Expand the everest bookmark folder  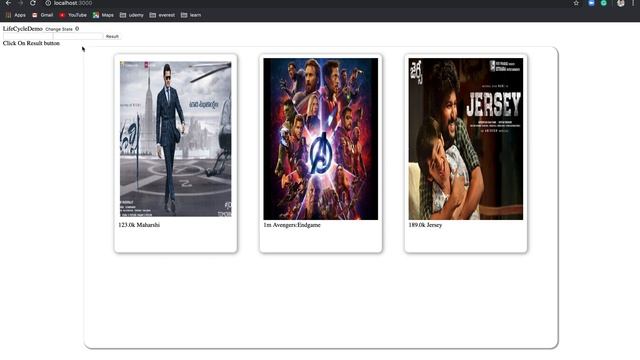point(162,15)
